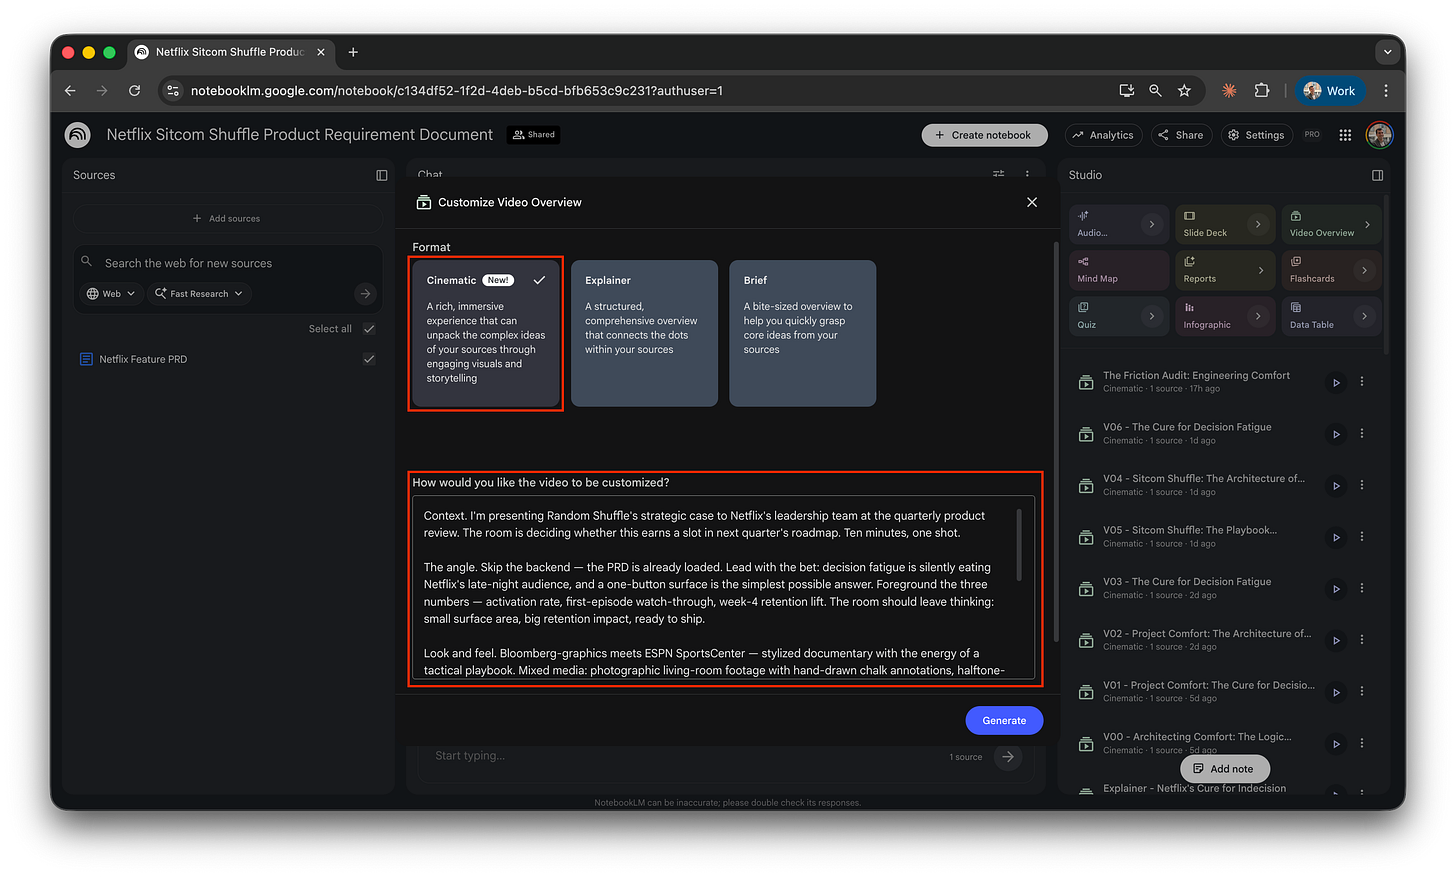This screenshot has height=877, width=1456.
Task: Open the Mind Map studio tile
Action: tap(1119, 271)
